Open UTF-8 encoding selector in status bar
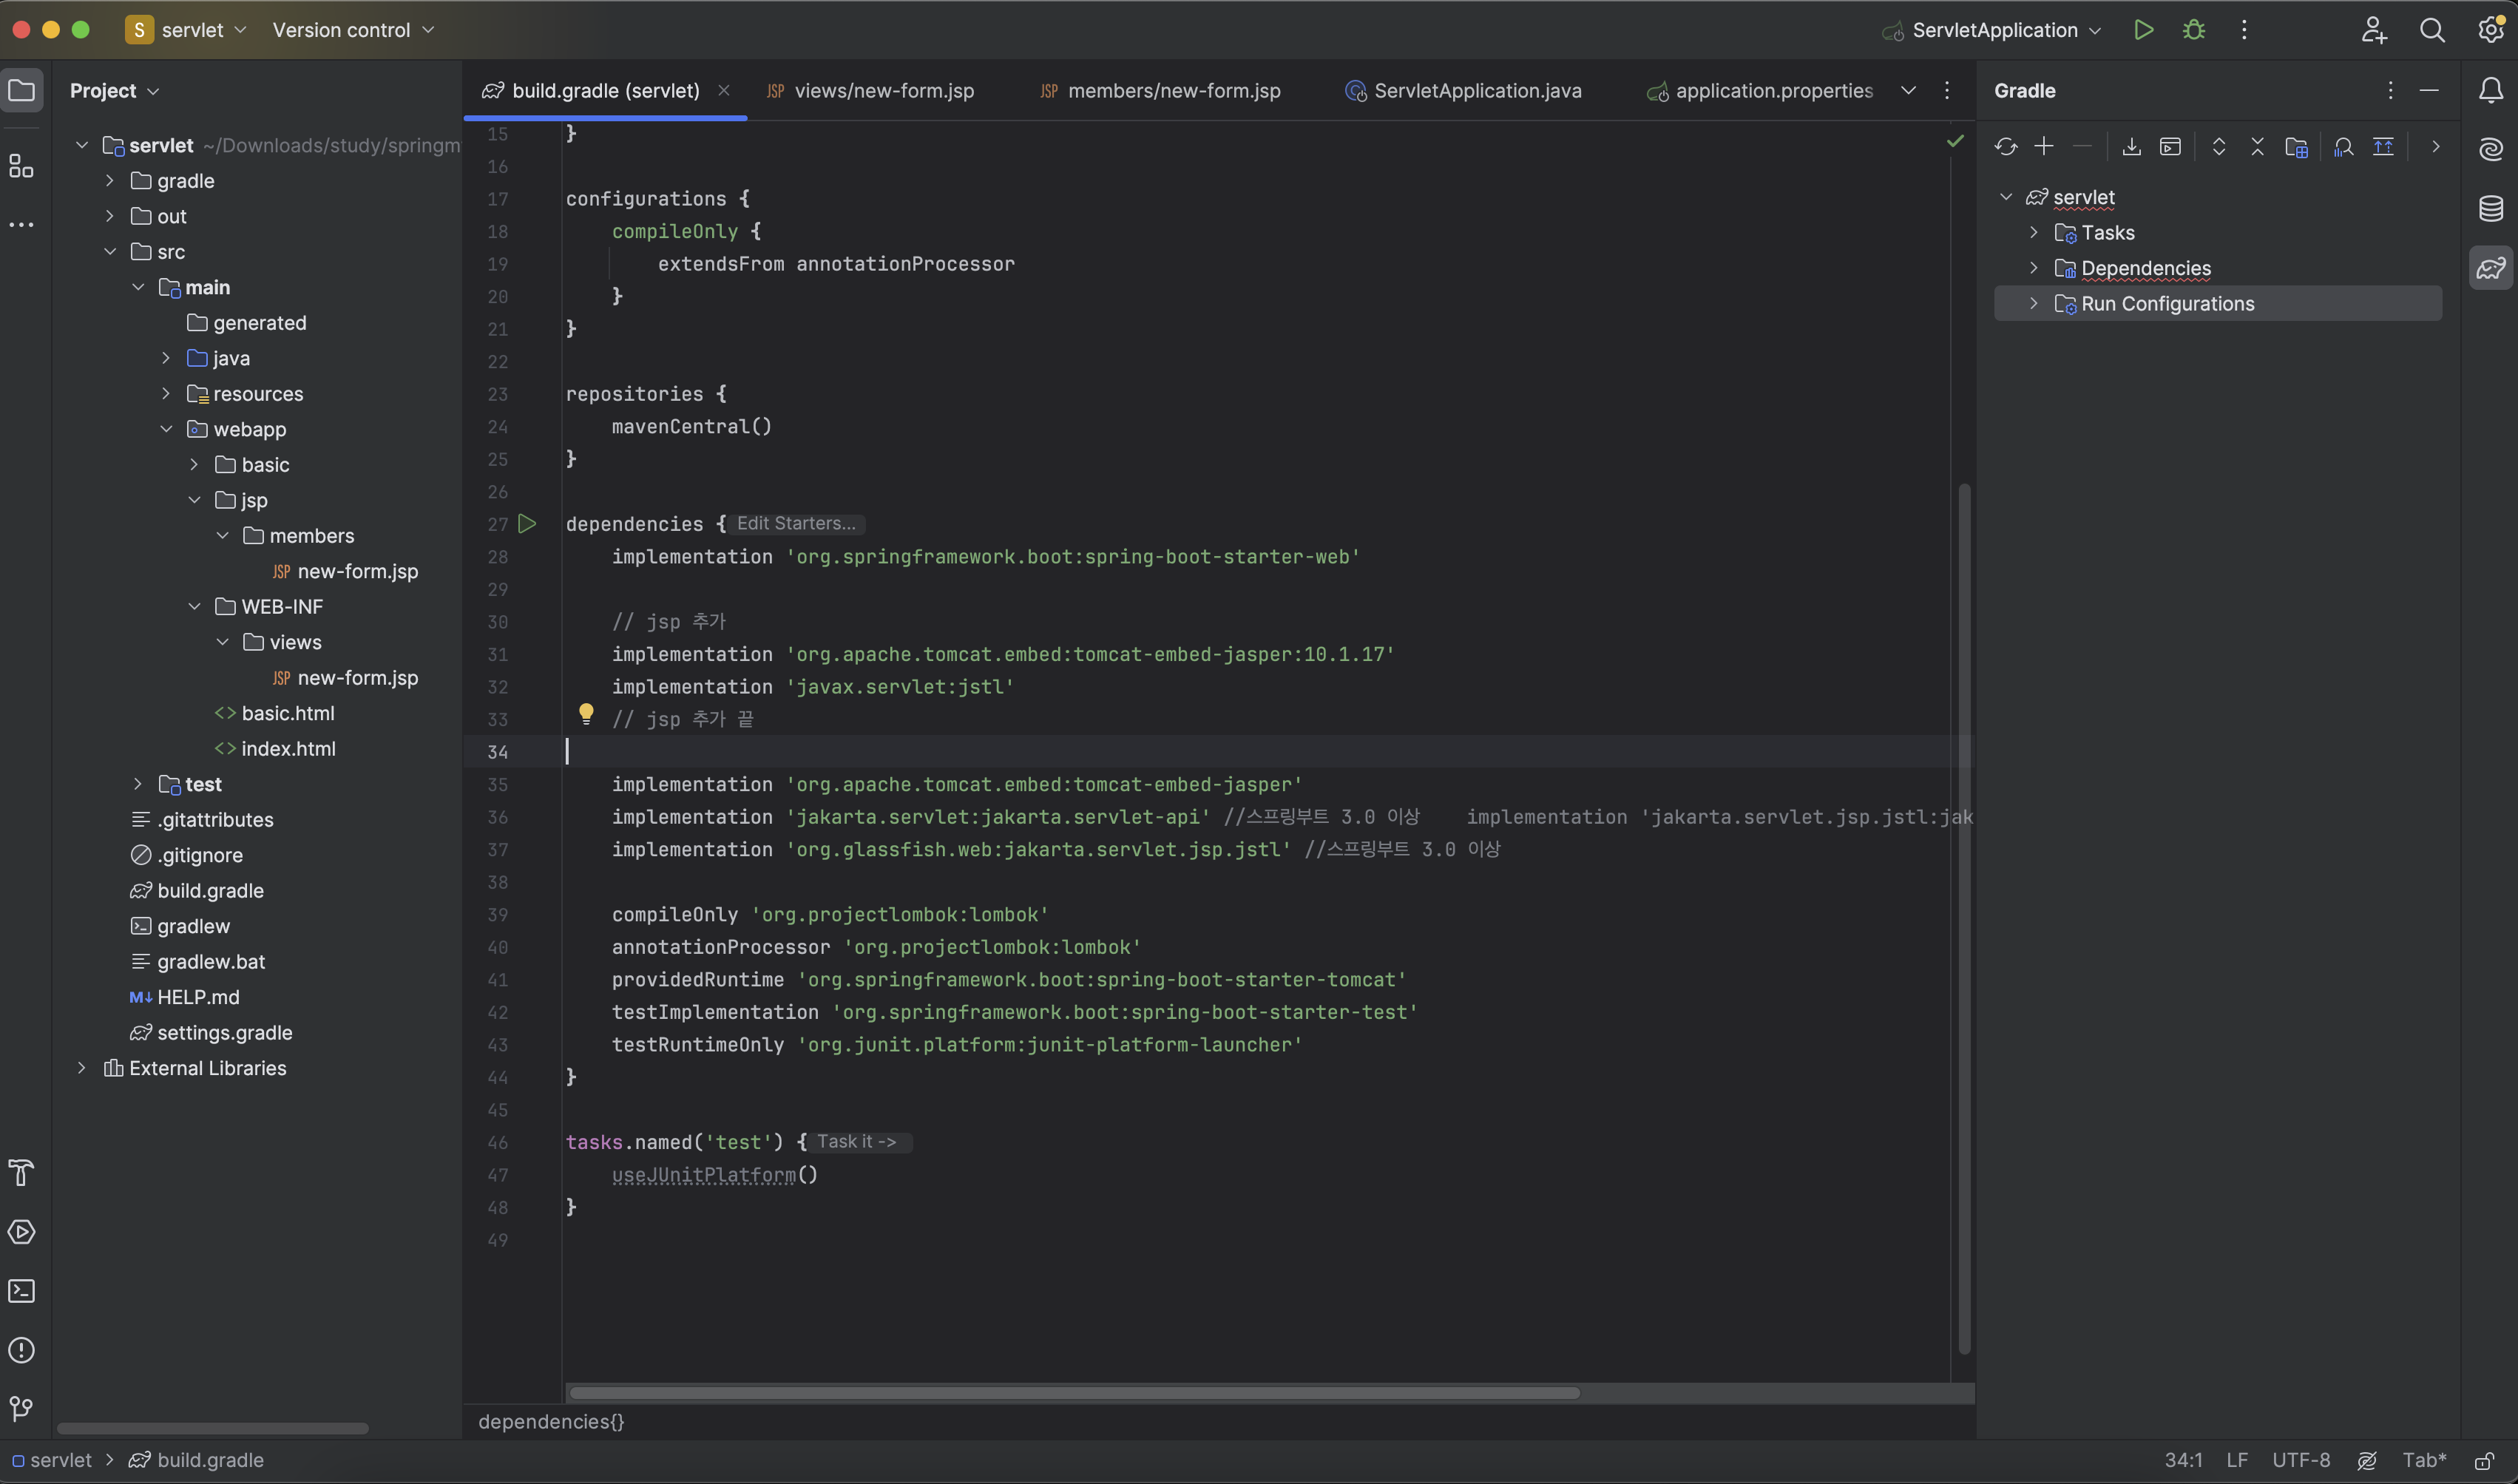2518x1484 pixels. click(x=2301, y=1461)
